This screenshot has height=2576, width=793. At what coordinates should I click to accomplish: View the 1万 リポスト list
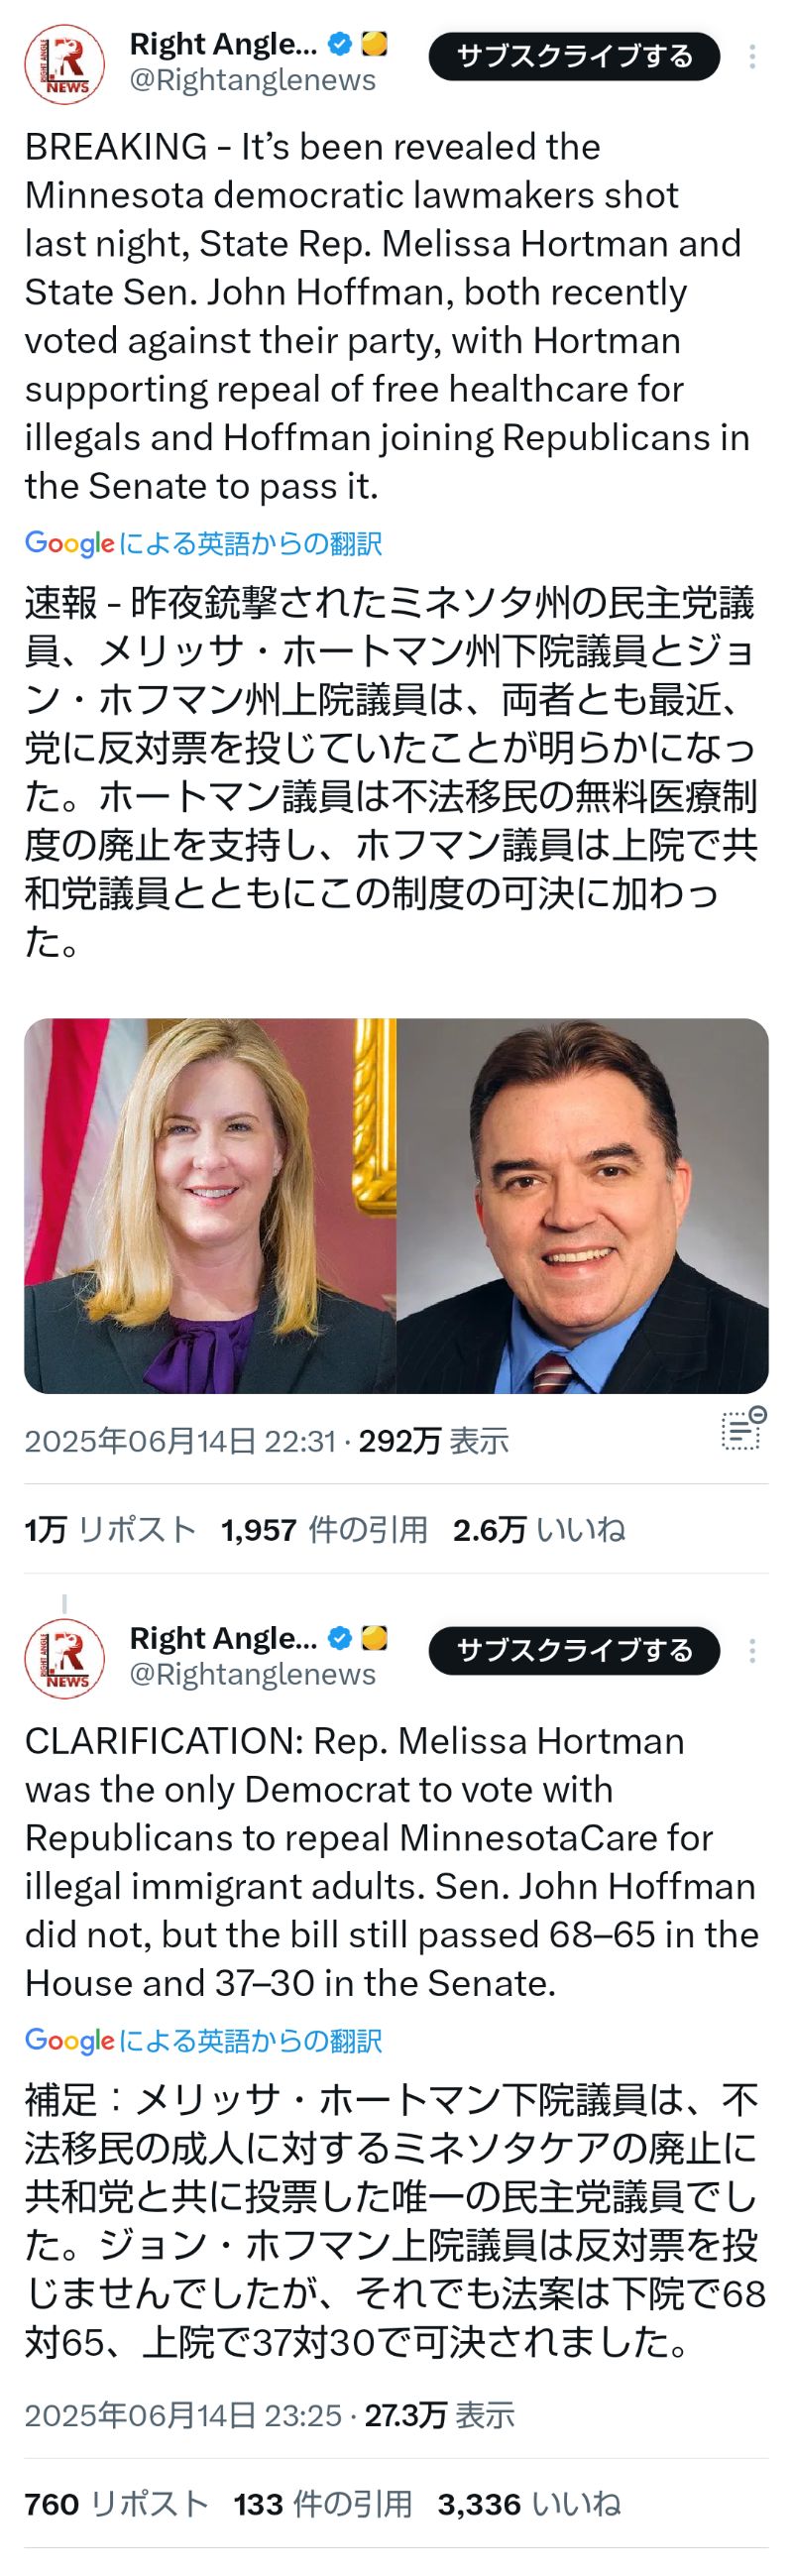110,1529
